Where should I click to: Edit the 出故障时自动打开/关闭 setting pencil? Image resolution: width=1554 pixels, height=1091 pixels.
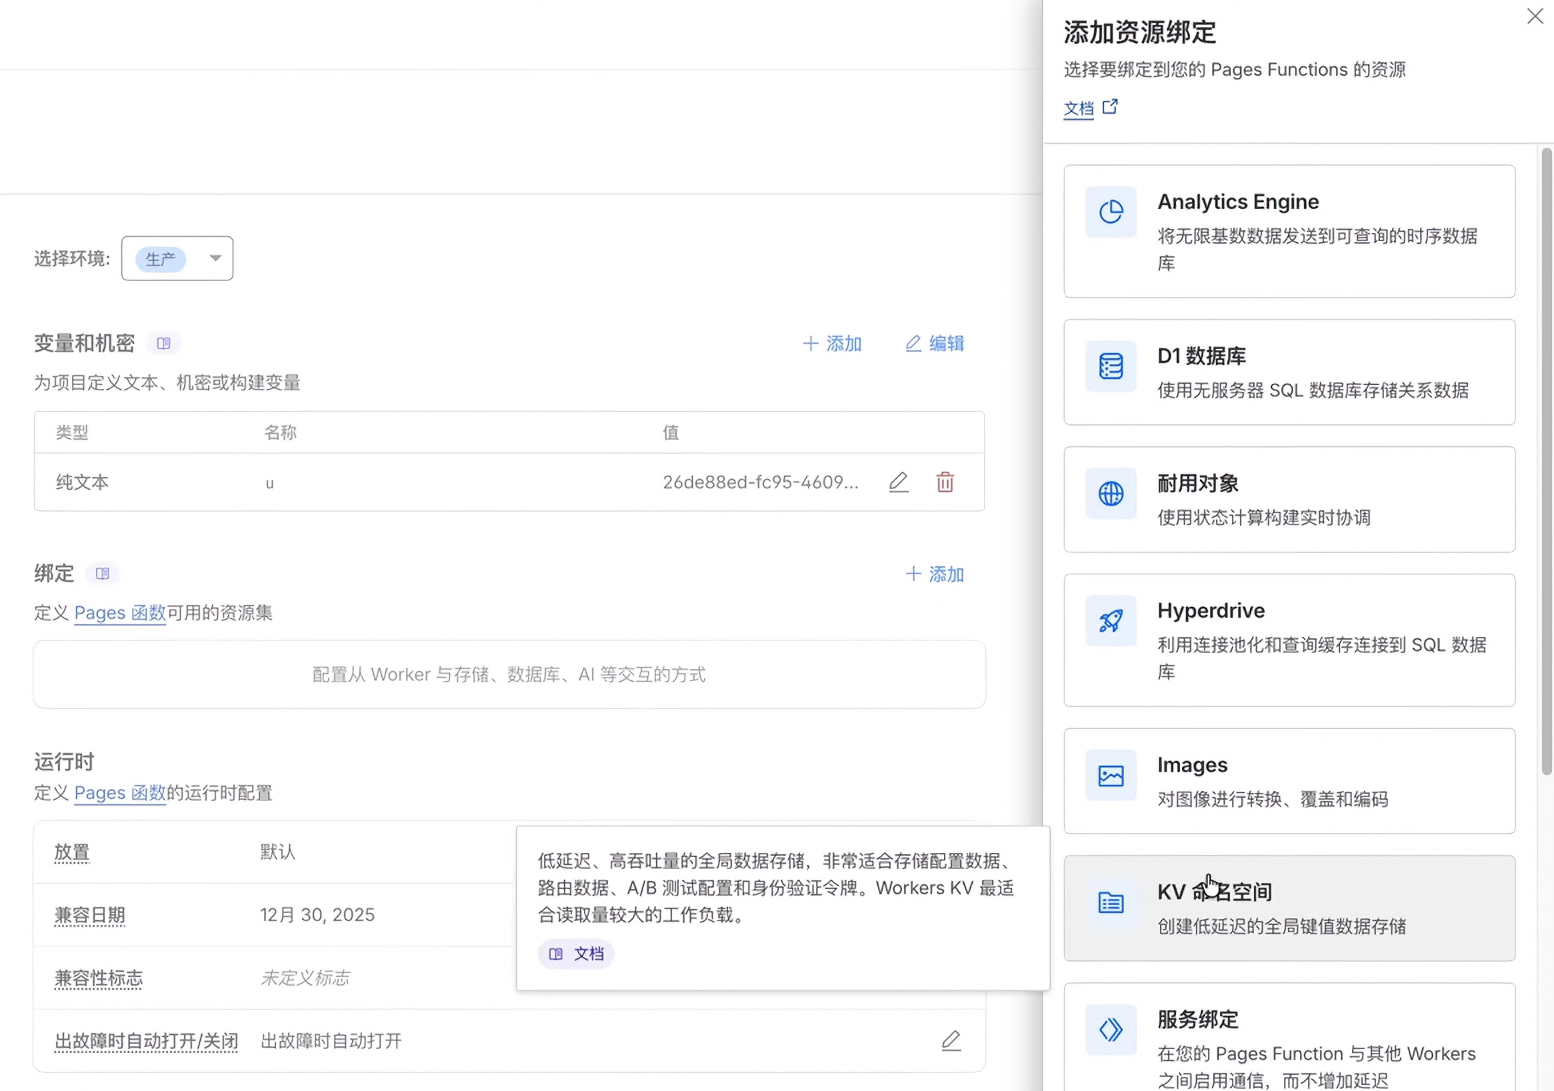pyautogui.click(x=951, y=1041)
